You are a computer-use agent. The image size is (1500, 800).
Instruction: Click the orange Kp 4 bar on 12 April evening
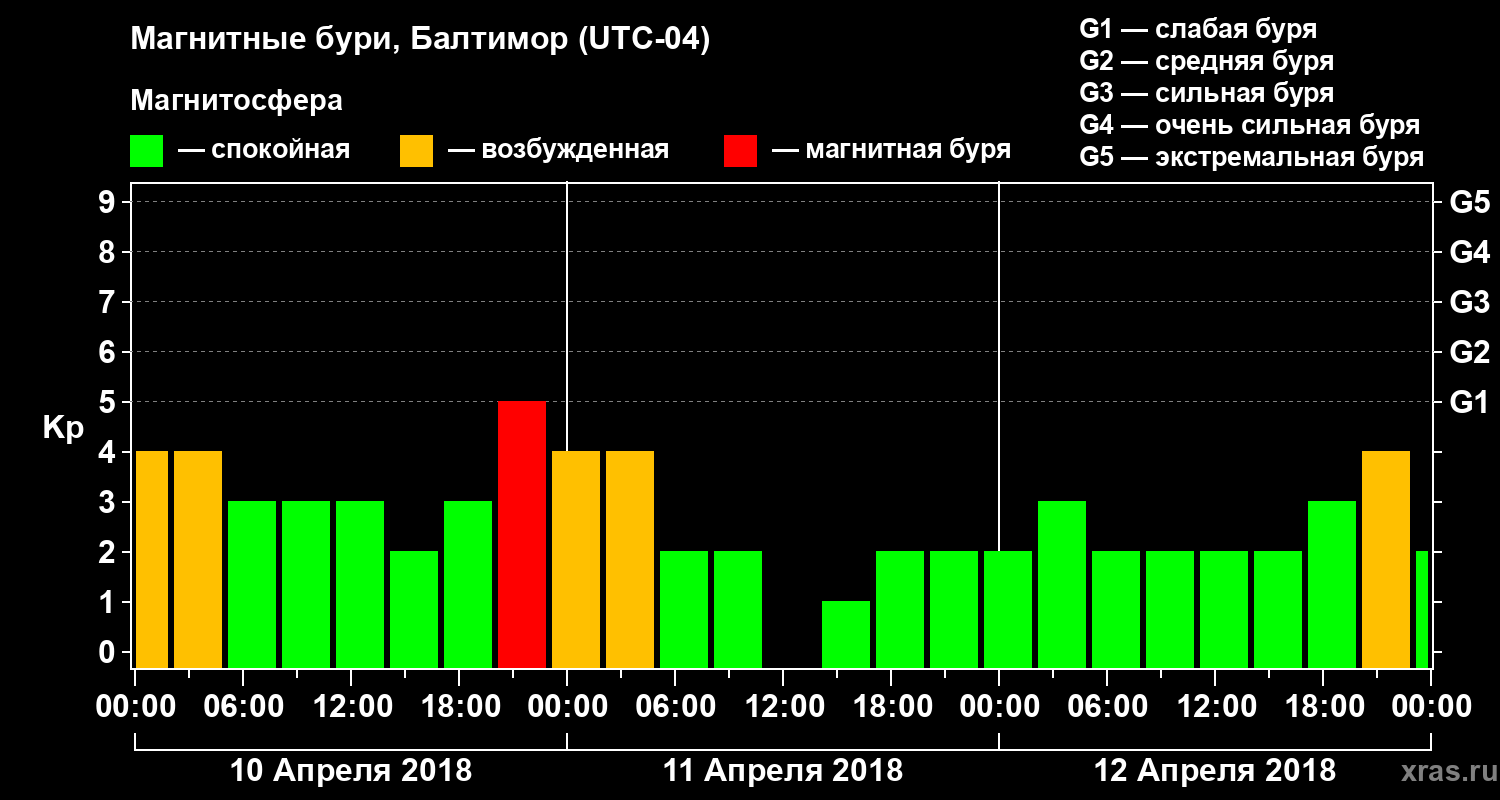point(1386,559)
